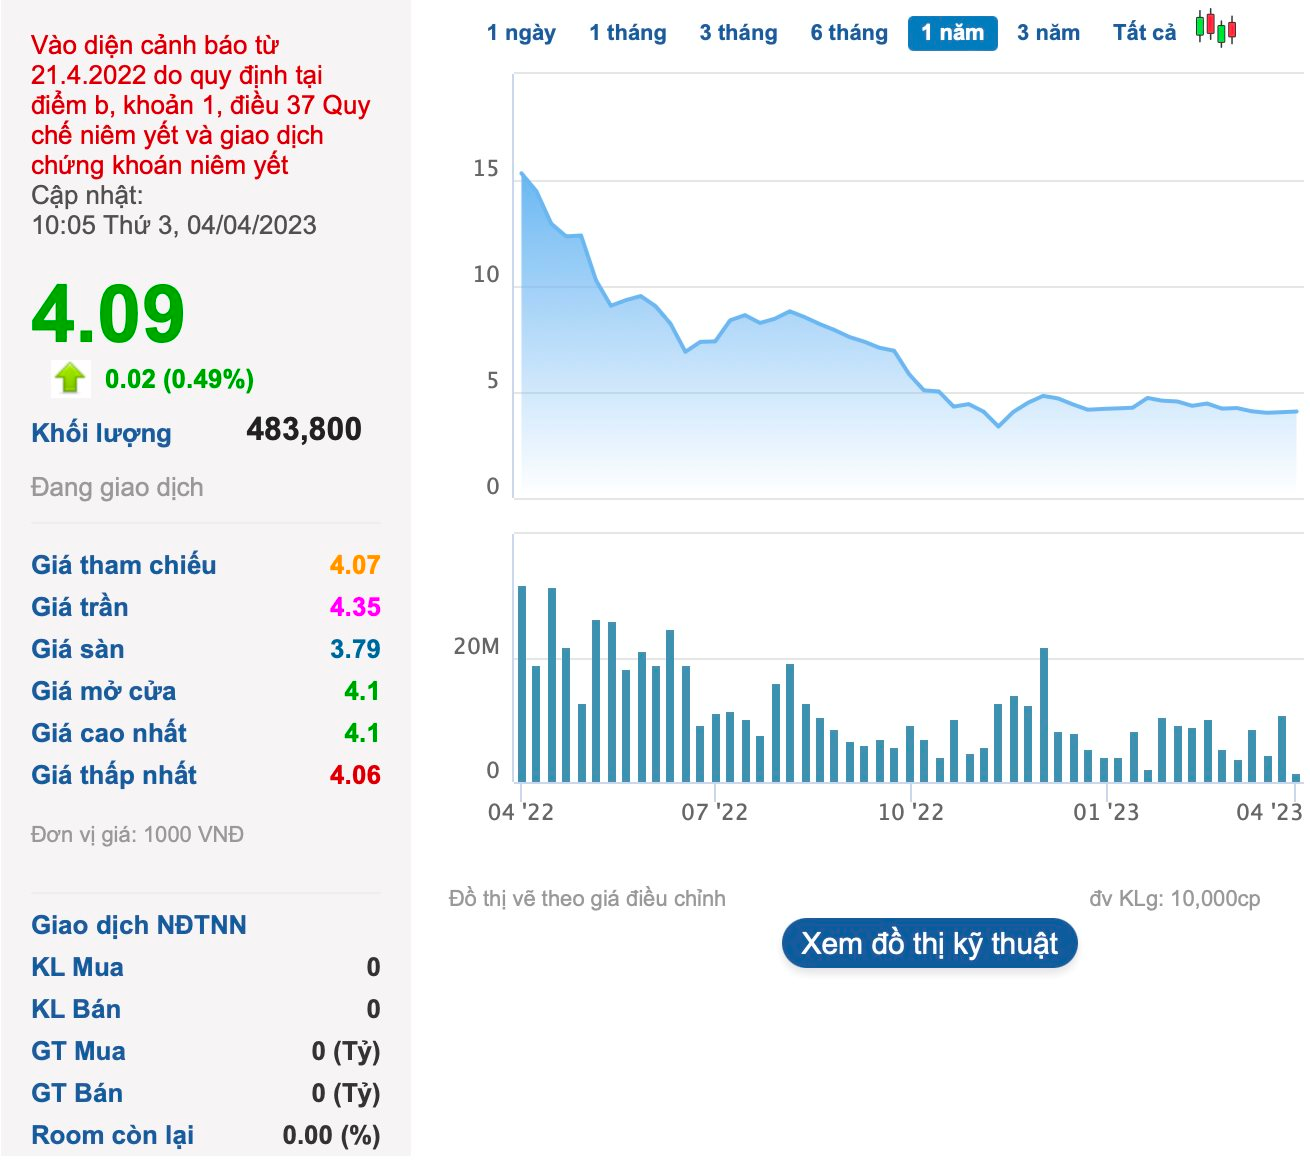Click the 'Giá cao nhất' label
Viewport: 1310px width, 1164px height.
point(109,733)
